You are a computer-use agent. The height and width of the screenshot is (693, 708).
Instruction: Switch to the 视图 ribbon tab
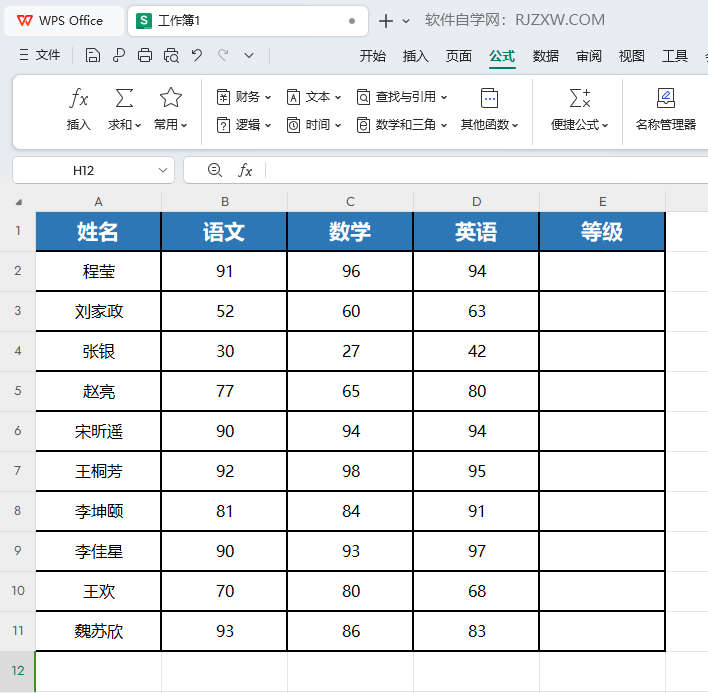click(631, 56)
